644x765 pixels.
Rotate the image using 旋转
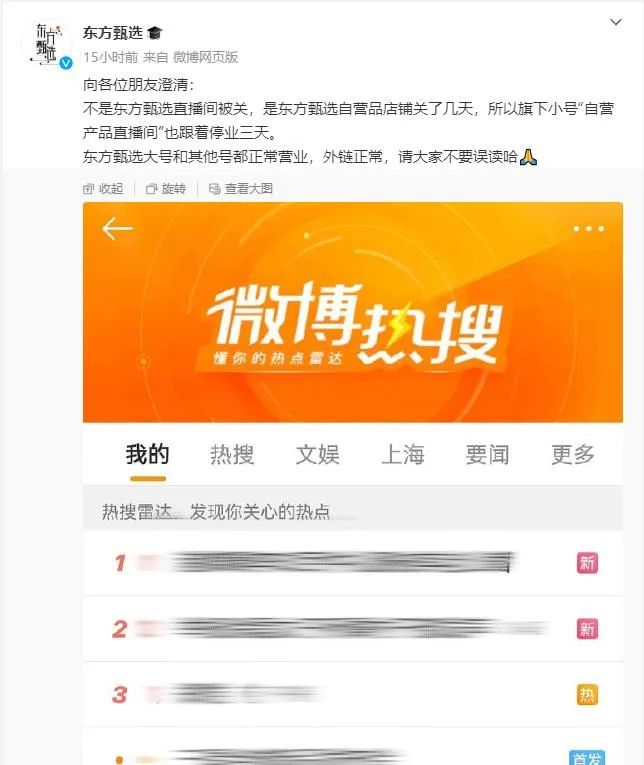pyautogui.click(x=166, y=188)
